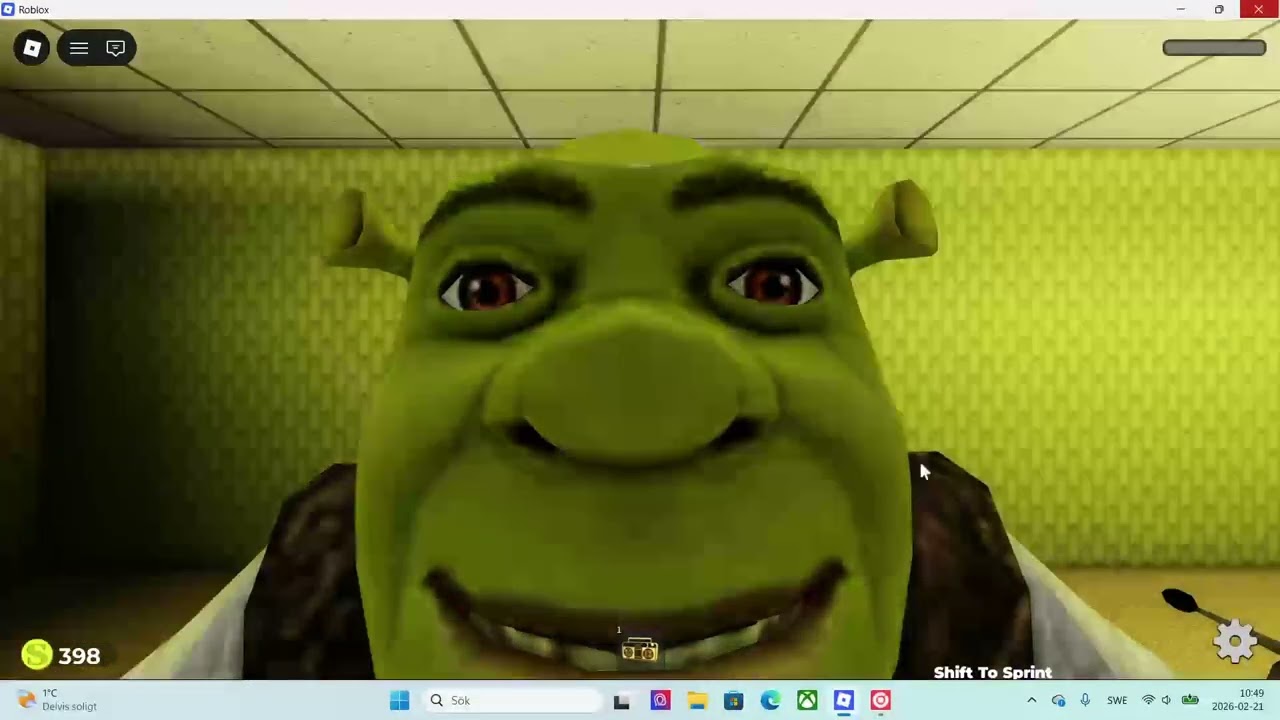Click the yellow coin currency icon
This screenshot has height=720, width=1280.
pos(37,655)
